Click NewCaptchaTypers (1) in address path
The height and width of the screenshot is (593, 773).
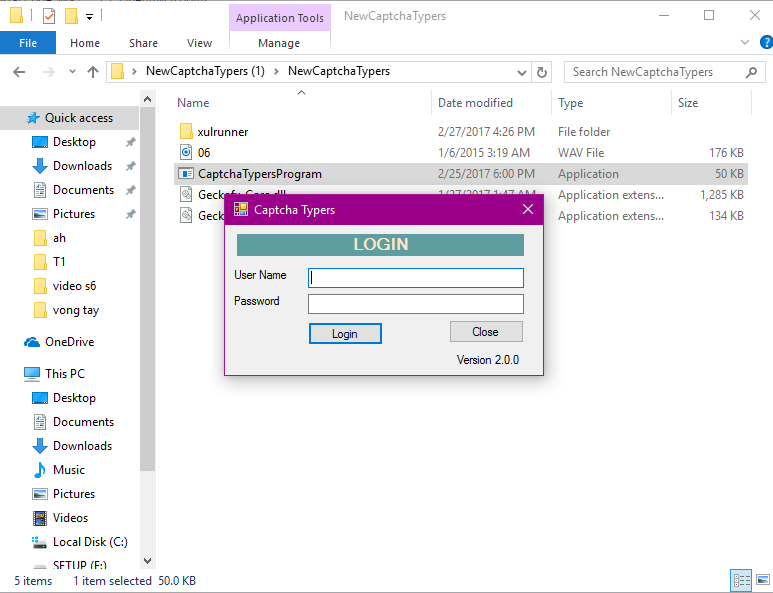pyautogui.click(x=205, y=71)
